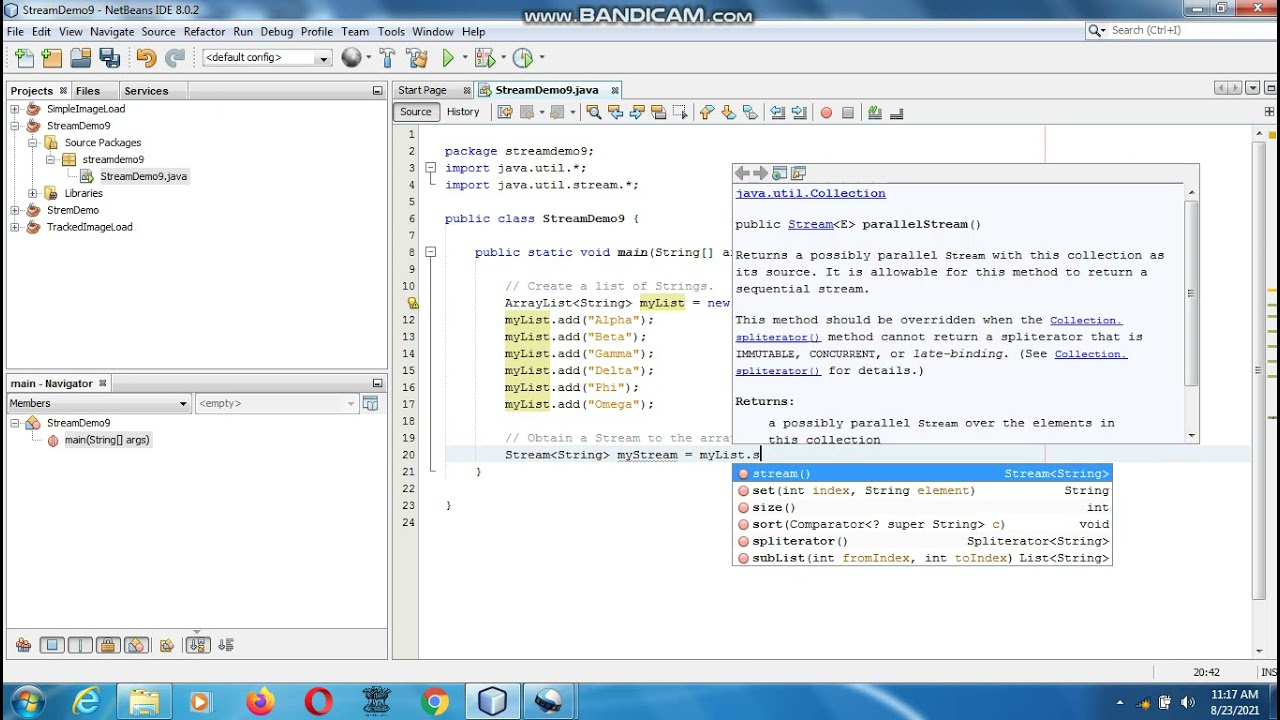Click the Uncomment editor toolbar icon
1280x720 pixels.
coord(897,113)
